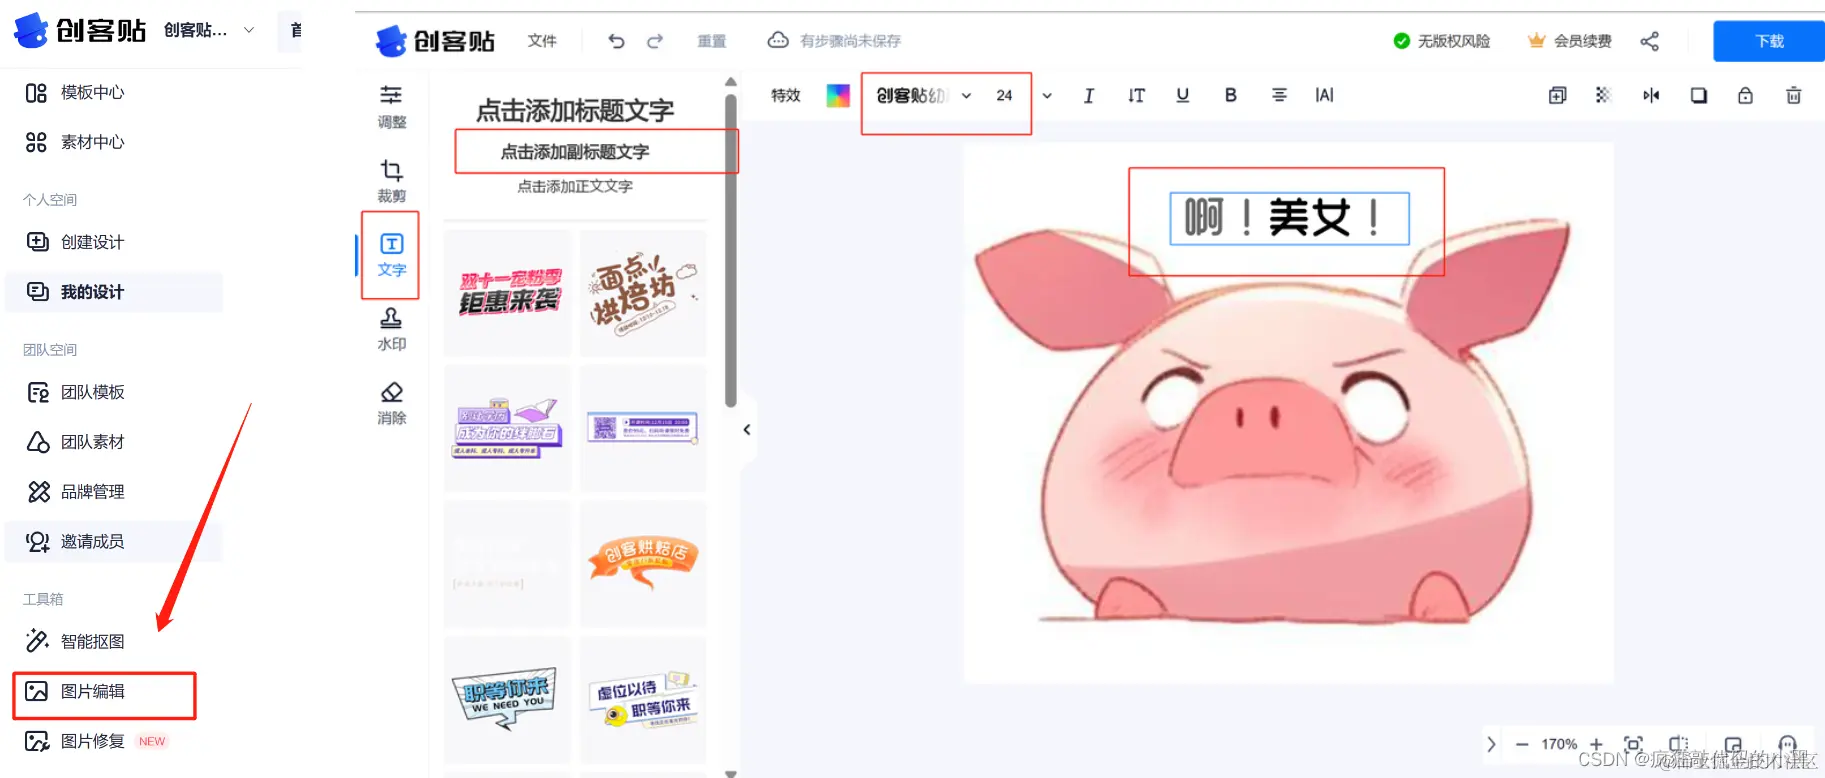
Task: Toggle underline formatting
Action: coord(1183,95)
